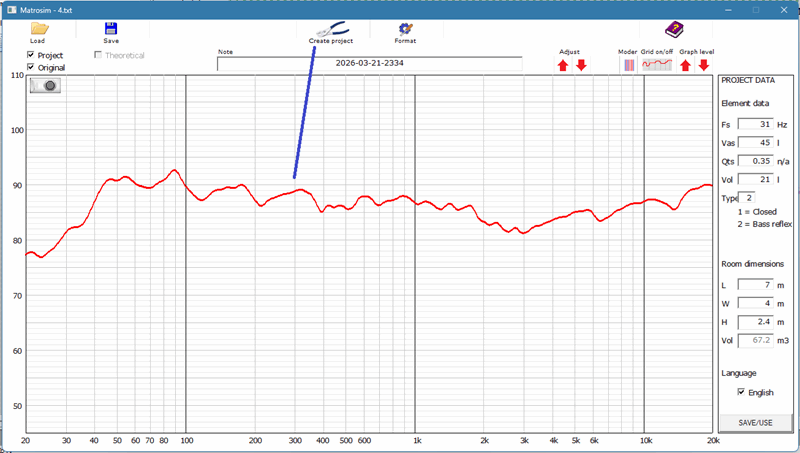800x453 pixels.
Task: Toggle the Moder room modes icon
Action: [629, 65]
